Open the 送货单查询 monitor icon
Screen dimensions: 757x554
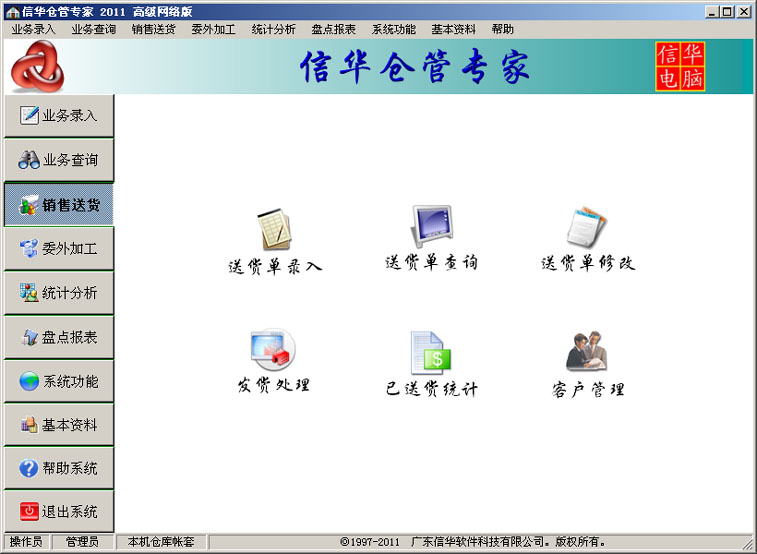coord(432,226)
